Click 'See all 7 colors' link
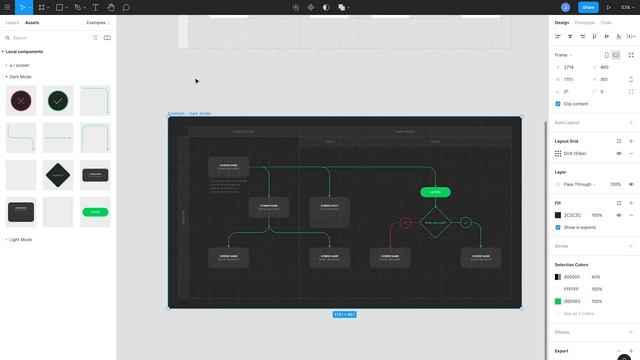The height and width of the screenshot is (360, 640). pyautogui.click(x=578, y=313)
